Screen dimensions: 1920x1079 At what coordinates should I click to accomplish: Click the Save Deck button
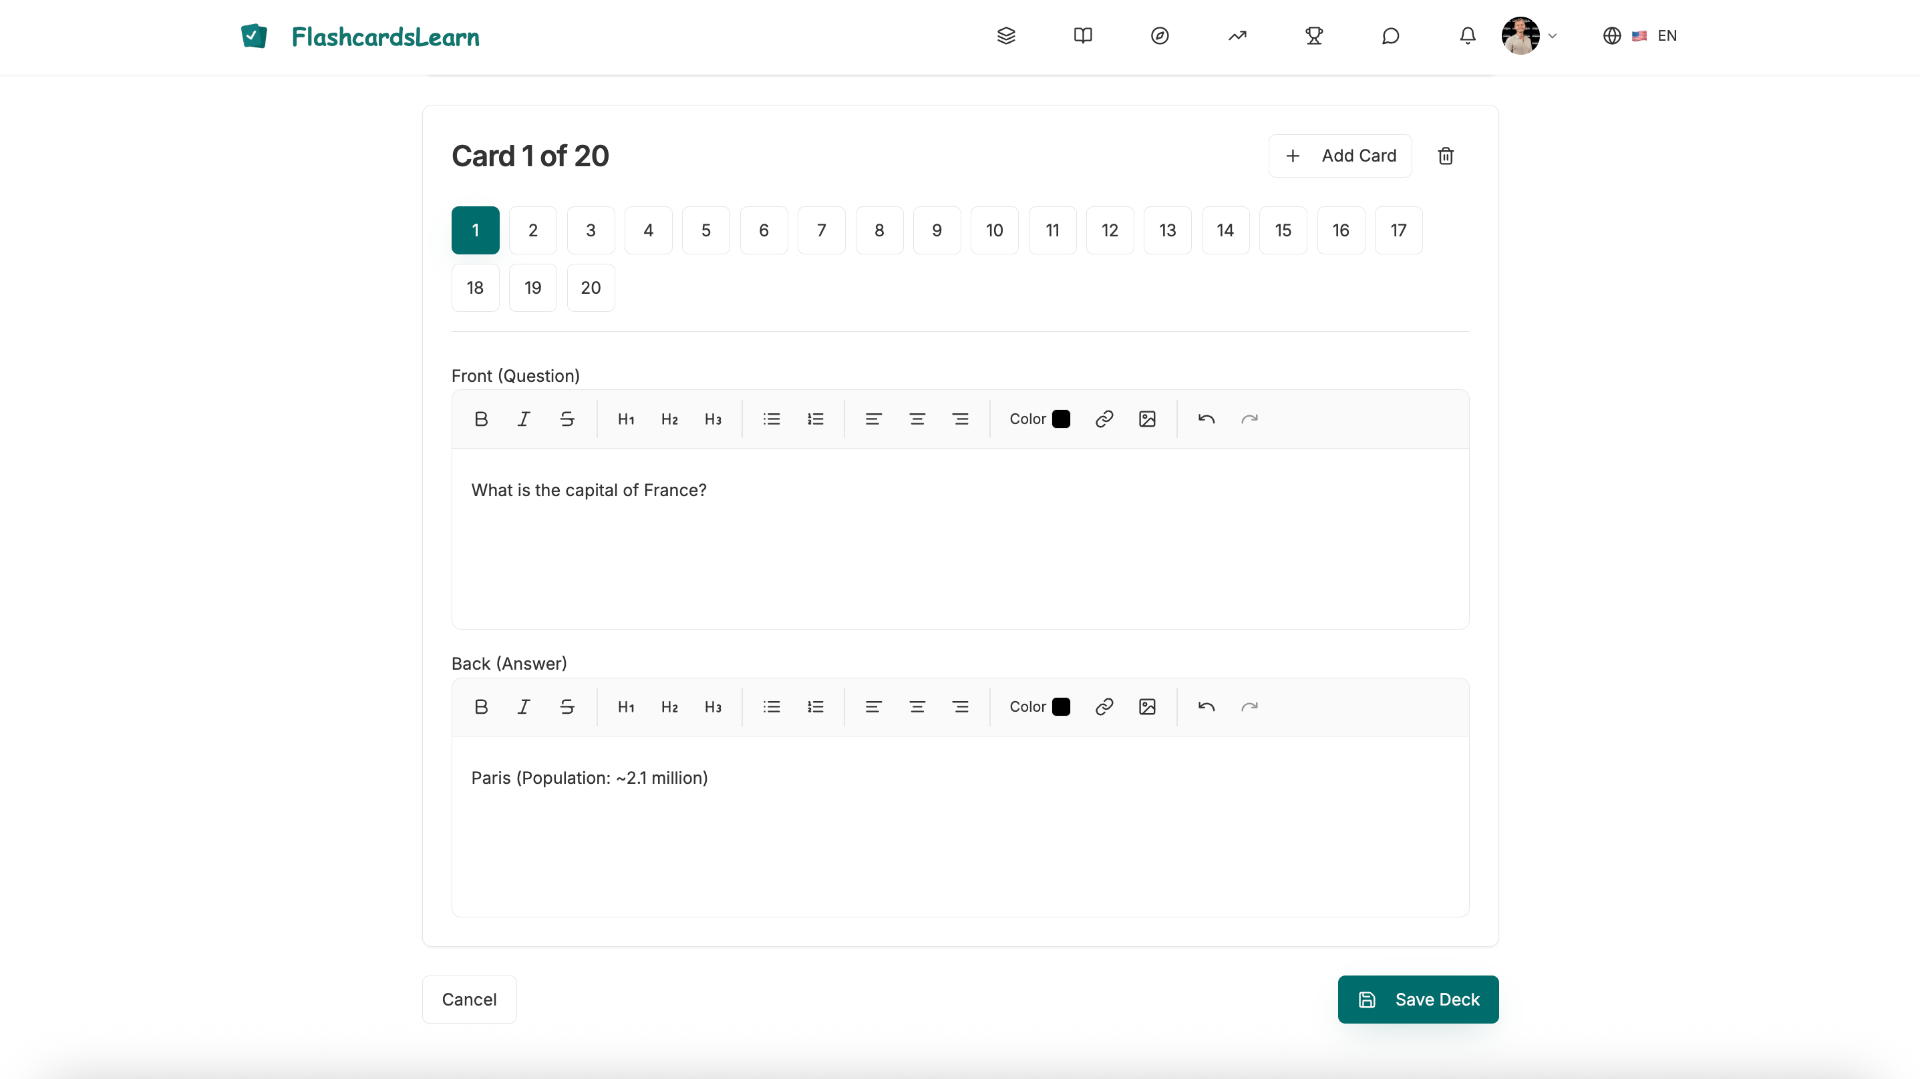click(1417, 999)
